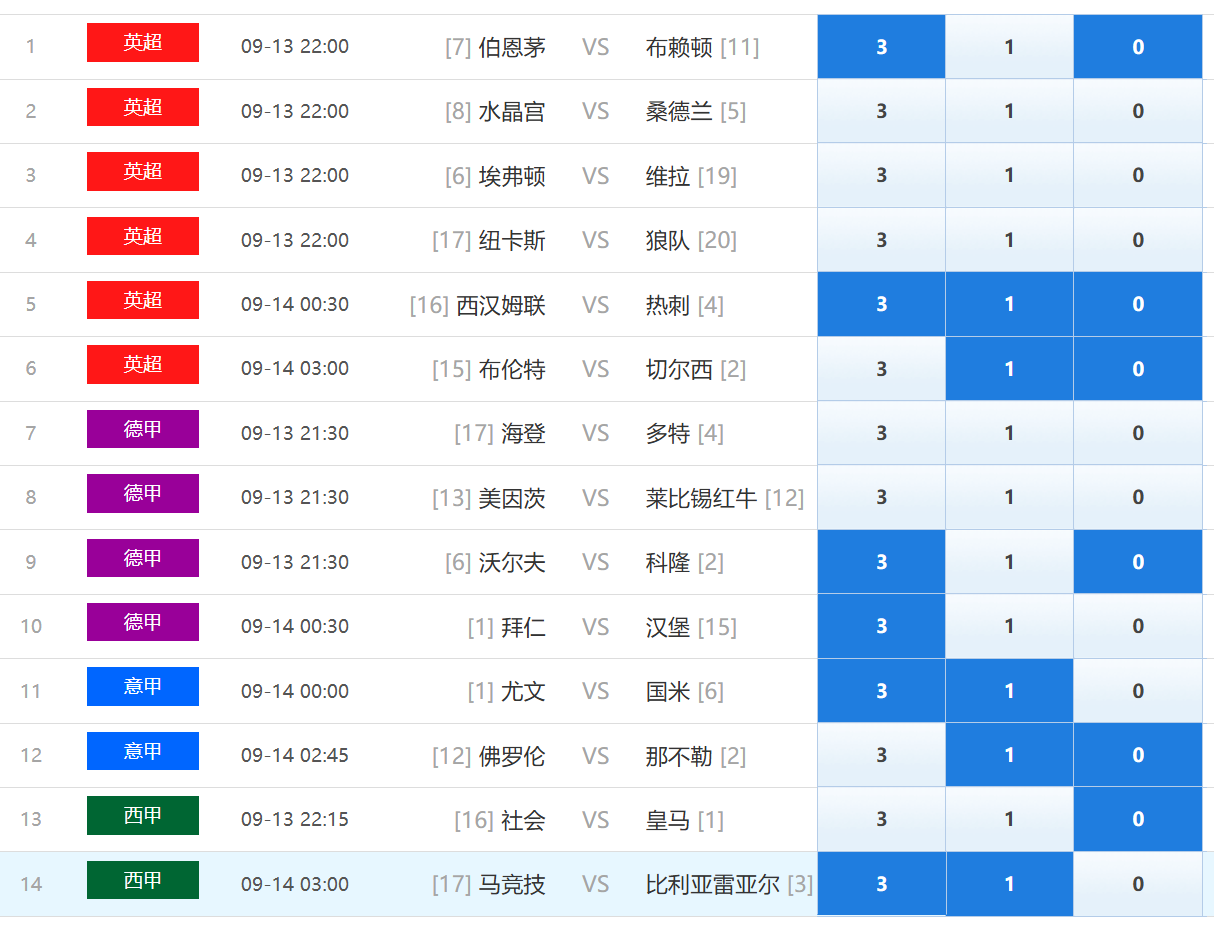Image resolution: width=1214 pixels, height=926 pixels.
Task: Open away team 切尔西
Action: click(x=679, y=369)
